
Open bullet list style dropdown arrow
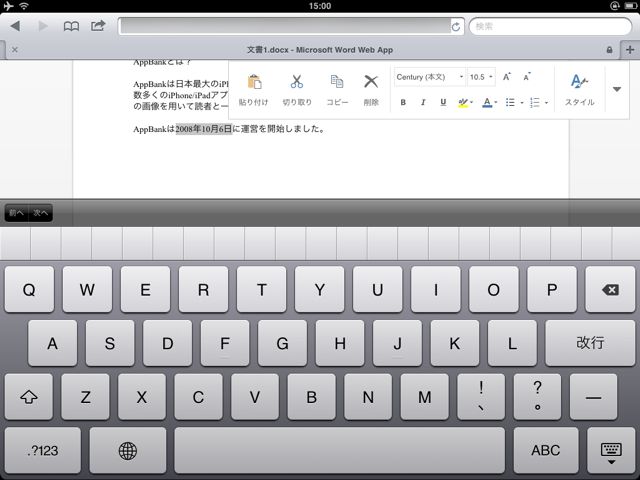point(522,103)
